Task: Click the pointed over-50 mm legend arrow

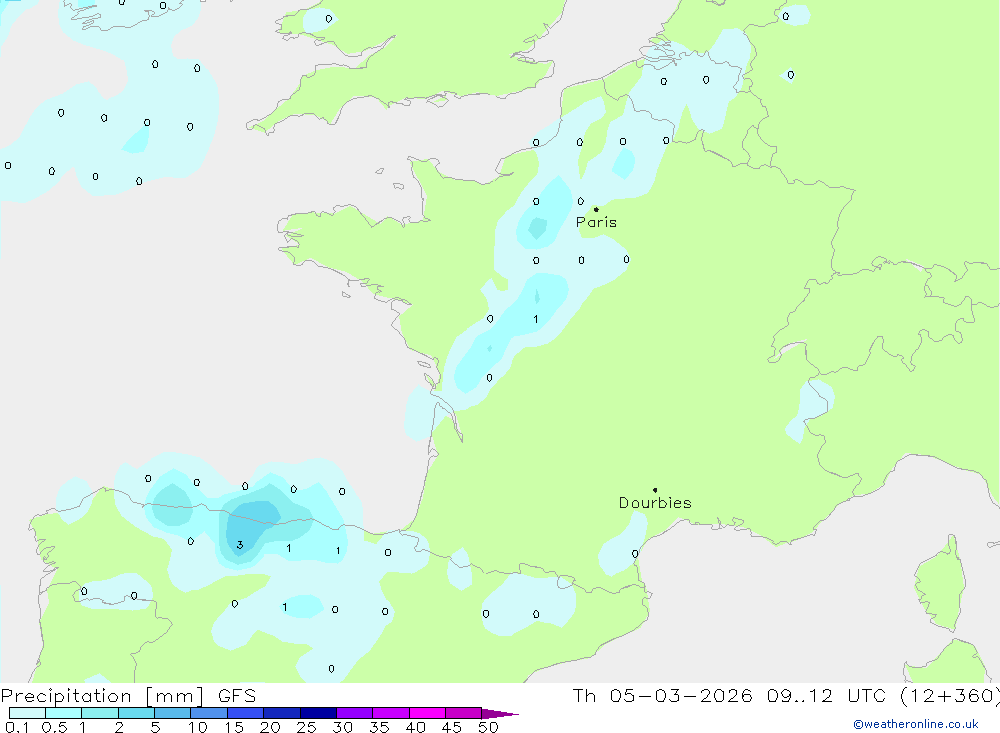Action: pyautogui.click(x=500, y=714)
